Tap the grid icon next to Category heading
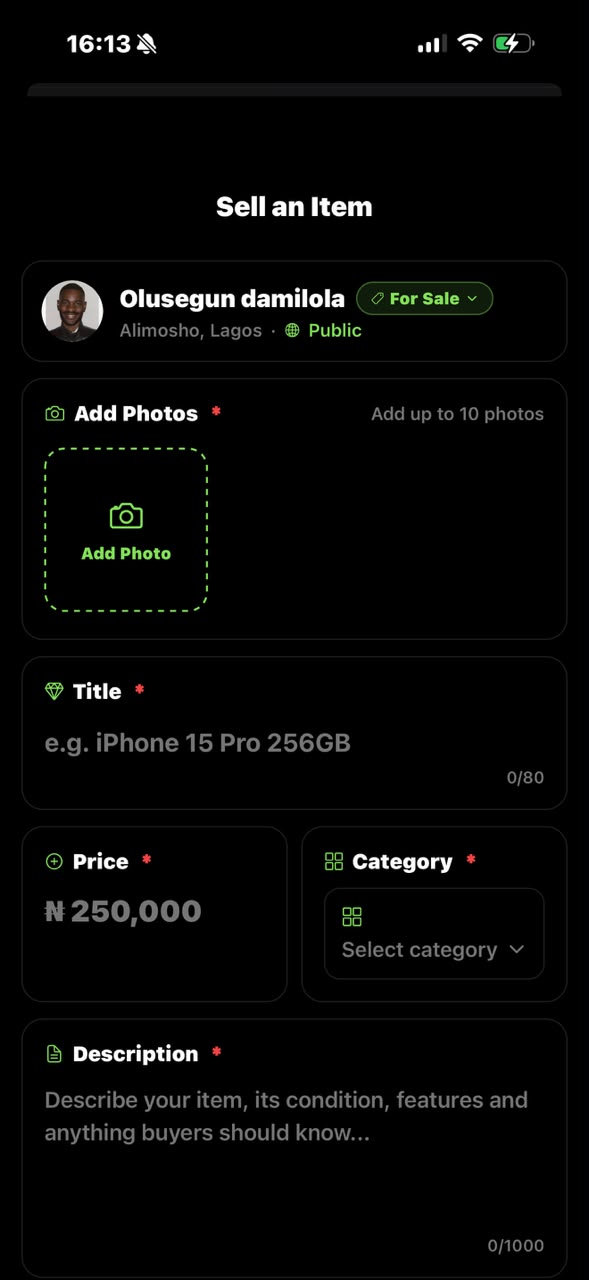The width and height of the screenshot is (589, 1280). point(334,862)
